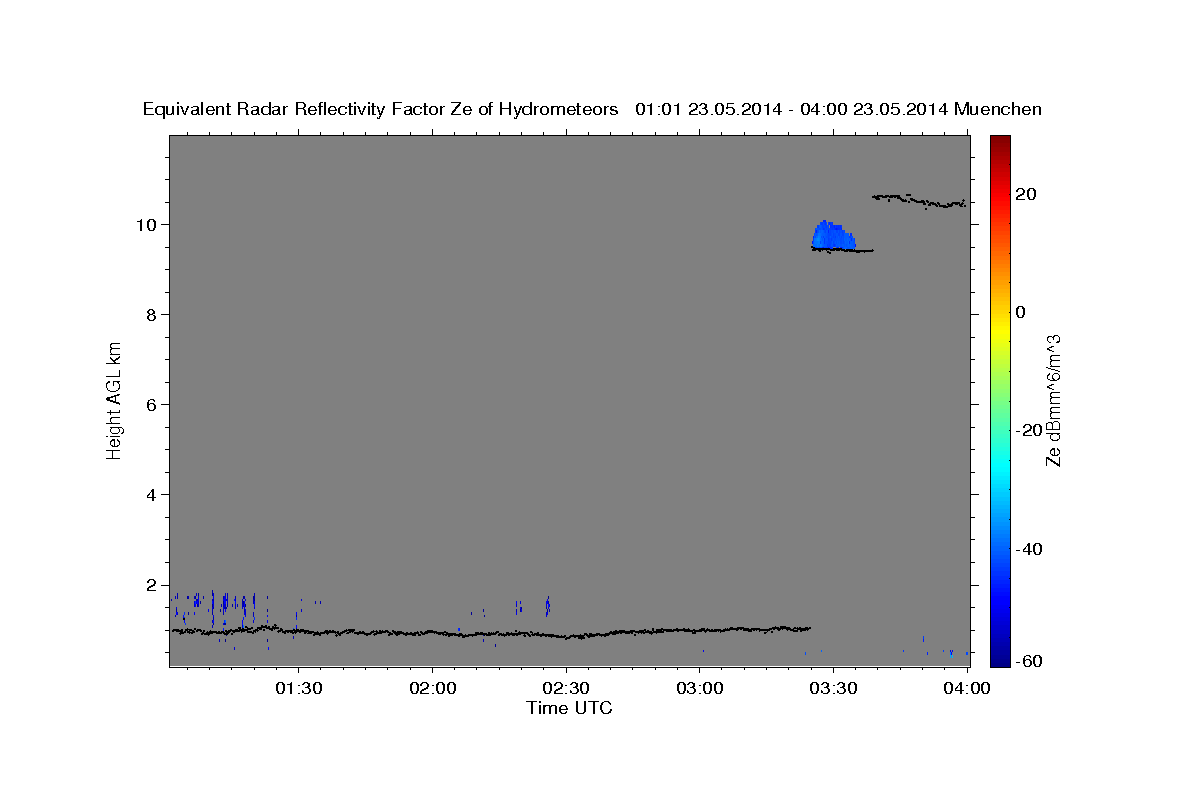Click the '04:00' time tick label

point(968,688)
